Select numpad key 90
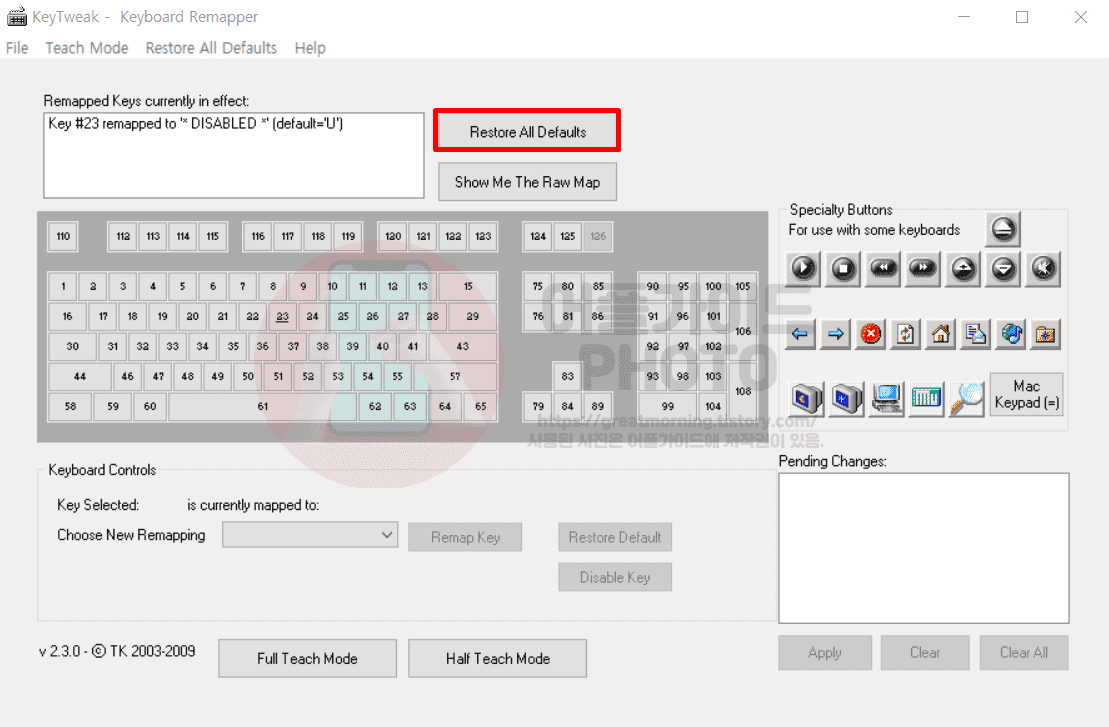1109x727 pixels. coord(653,286)
